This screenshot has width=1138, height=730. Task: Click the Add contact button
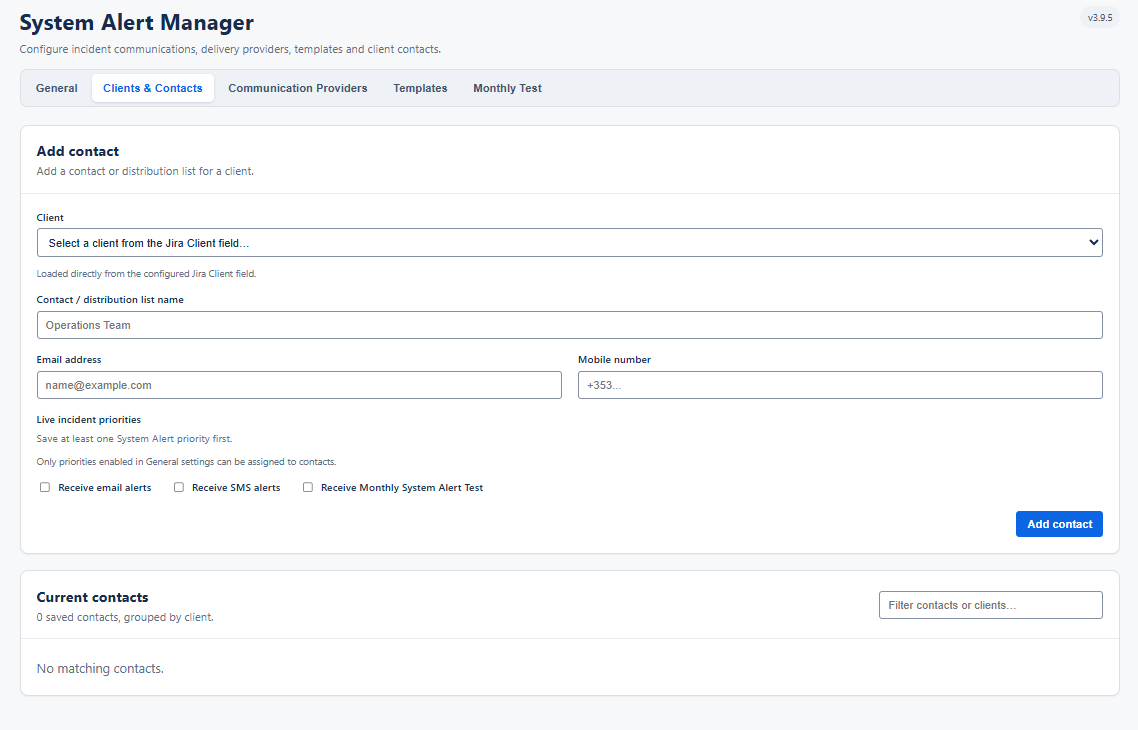pos(1059,524)
